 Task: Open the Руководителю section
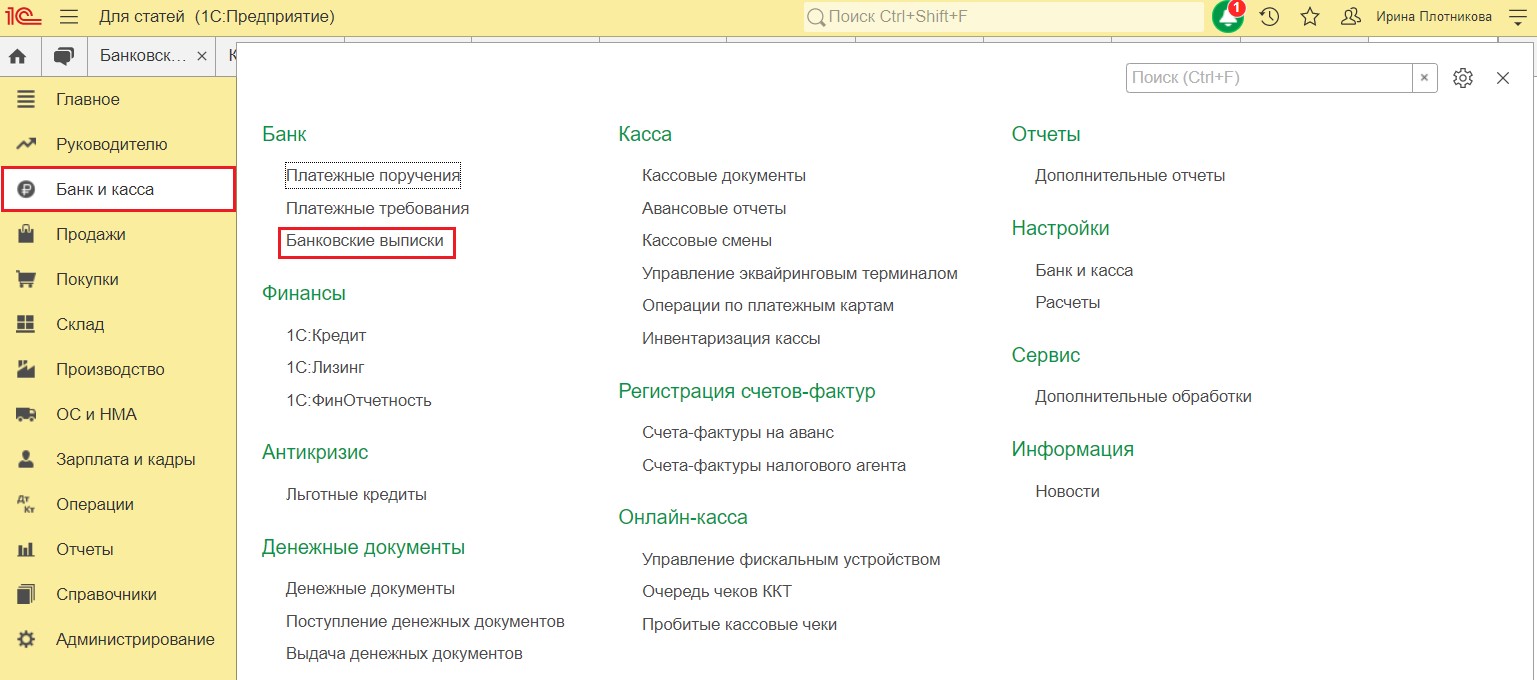coord(118,144)
